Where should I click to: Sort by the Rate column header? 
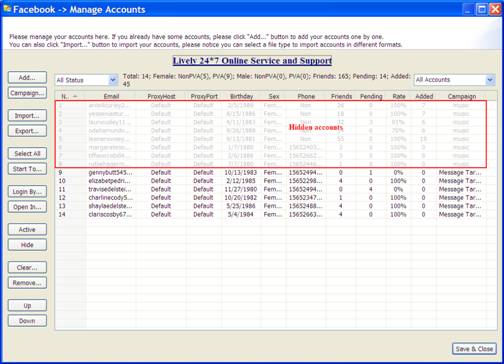pos(399,96)
